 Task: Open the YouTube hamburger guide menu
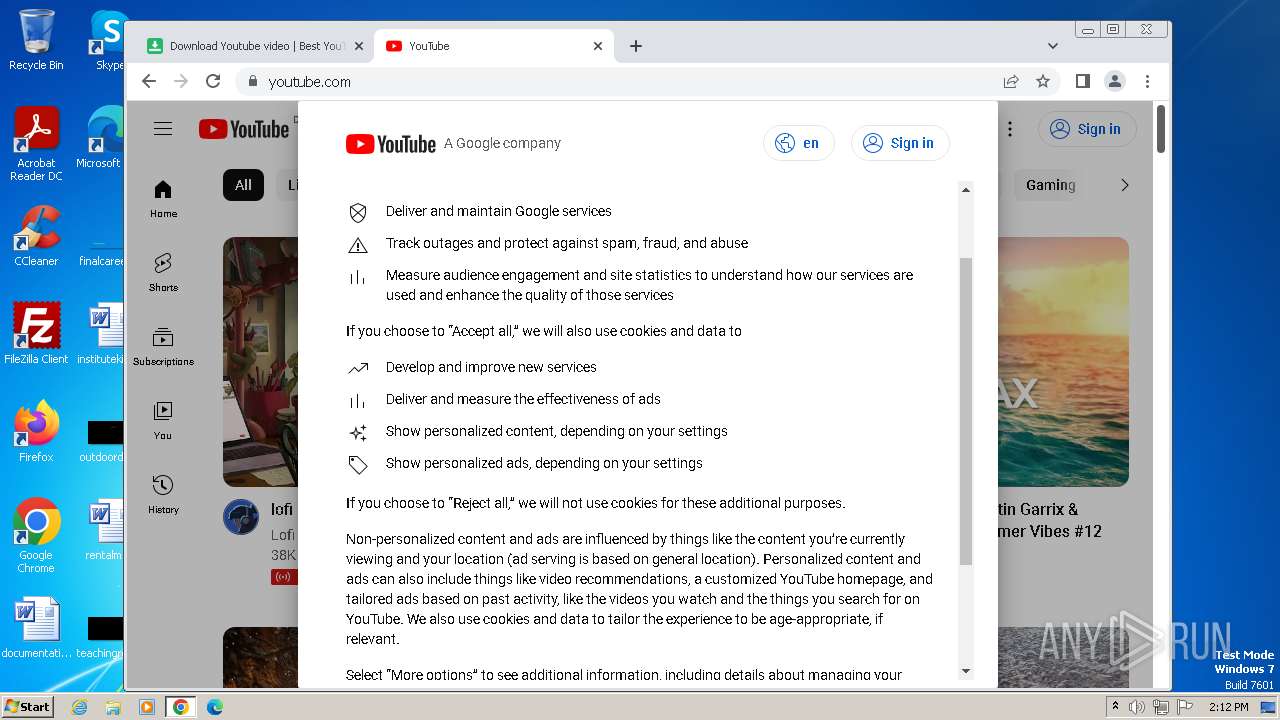(163, 129)
